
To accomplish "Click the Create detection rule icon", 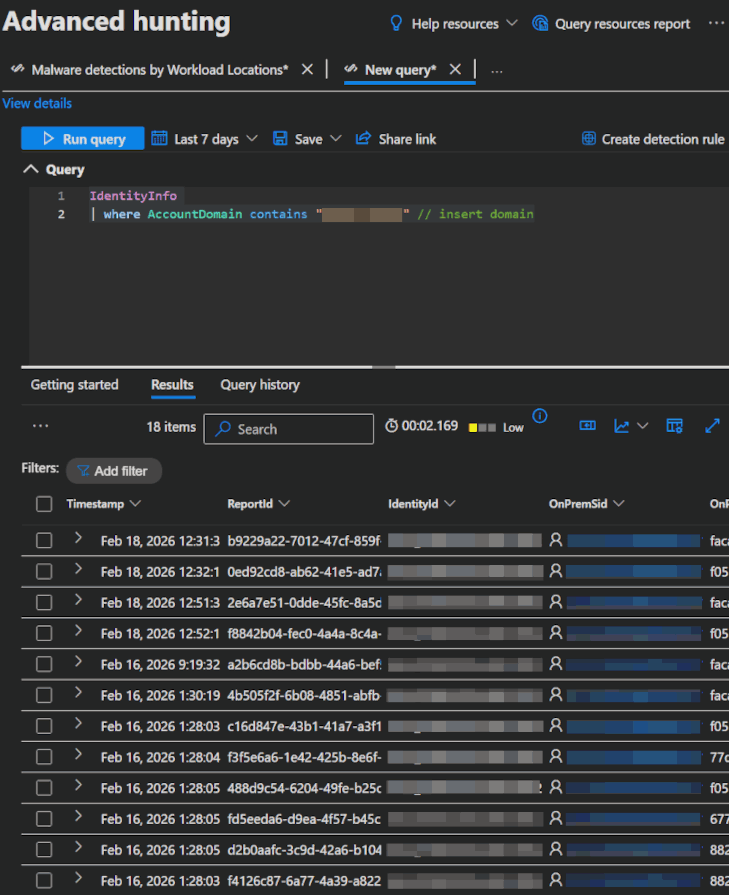I will (x=589, y=139).
